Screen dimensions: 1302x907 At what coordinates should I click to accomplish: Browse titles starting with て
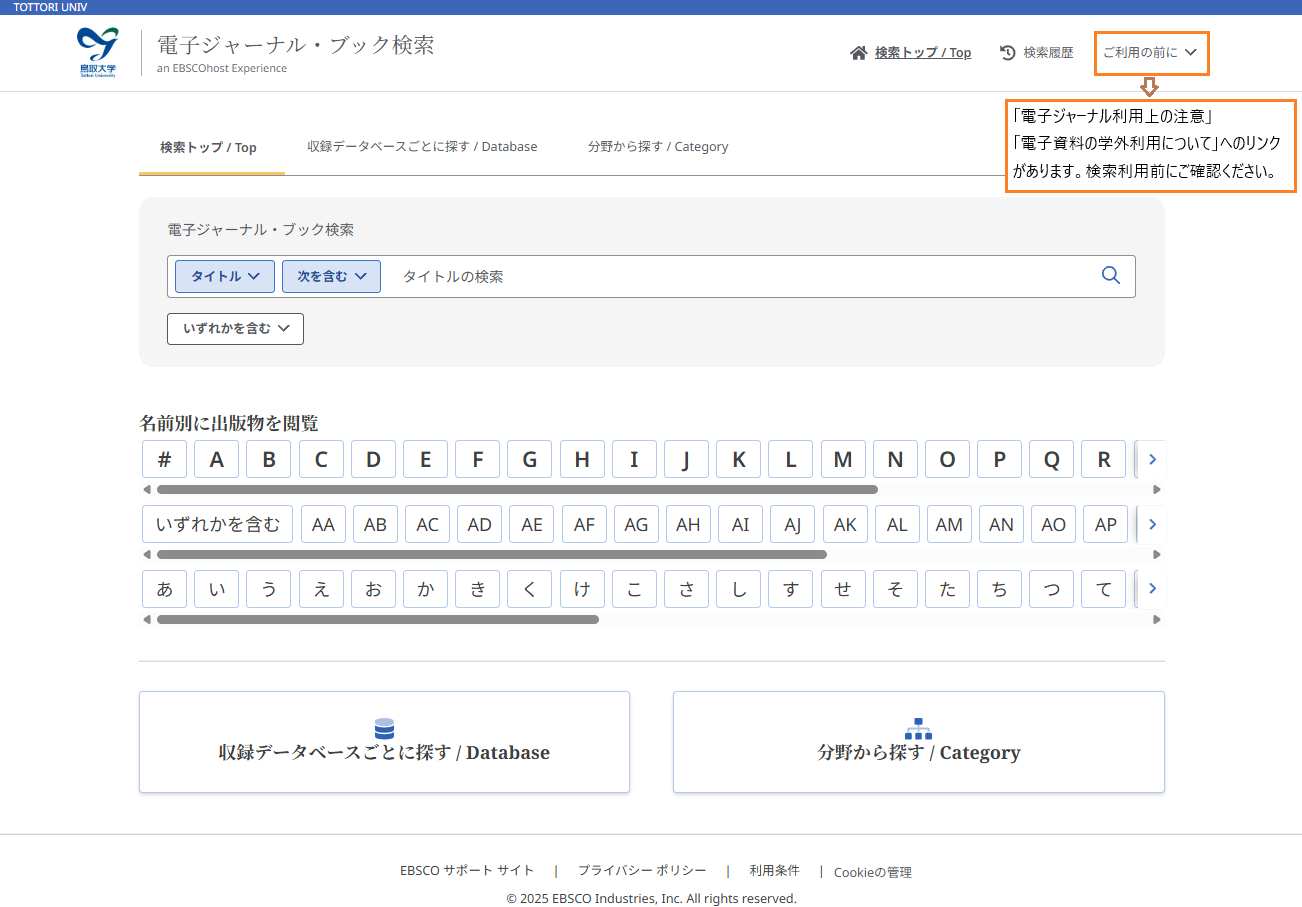pos(1104,589)
